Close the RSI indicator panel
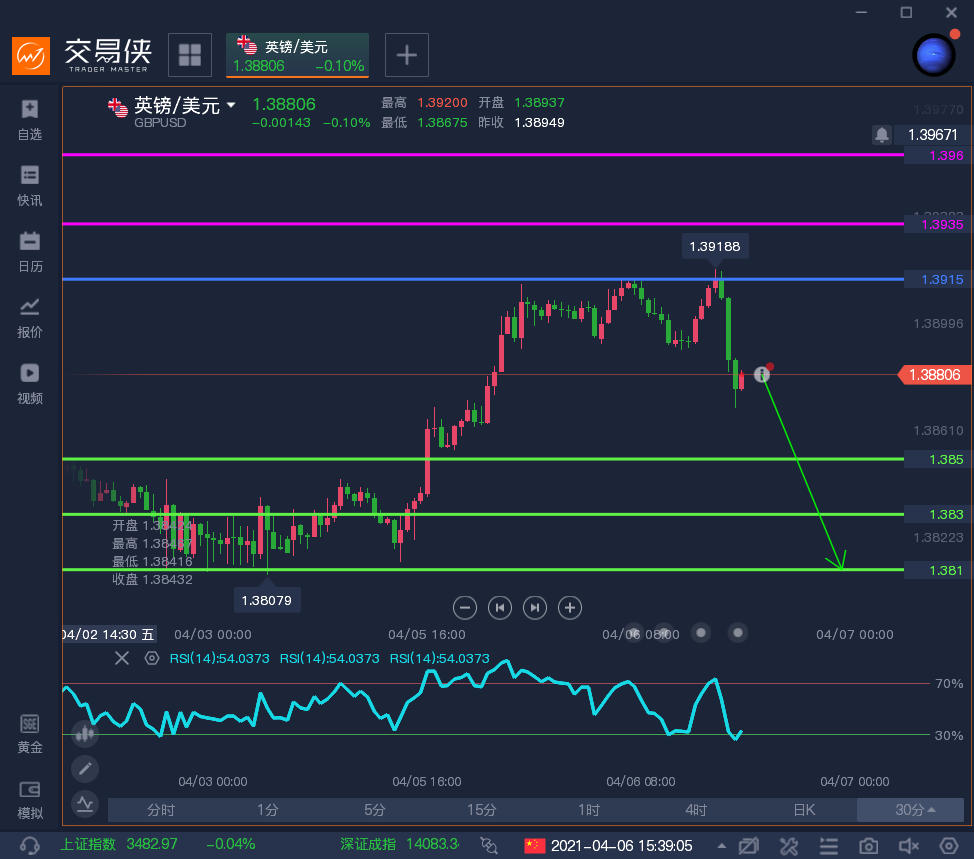 [x=122, y=658]
